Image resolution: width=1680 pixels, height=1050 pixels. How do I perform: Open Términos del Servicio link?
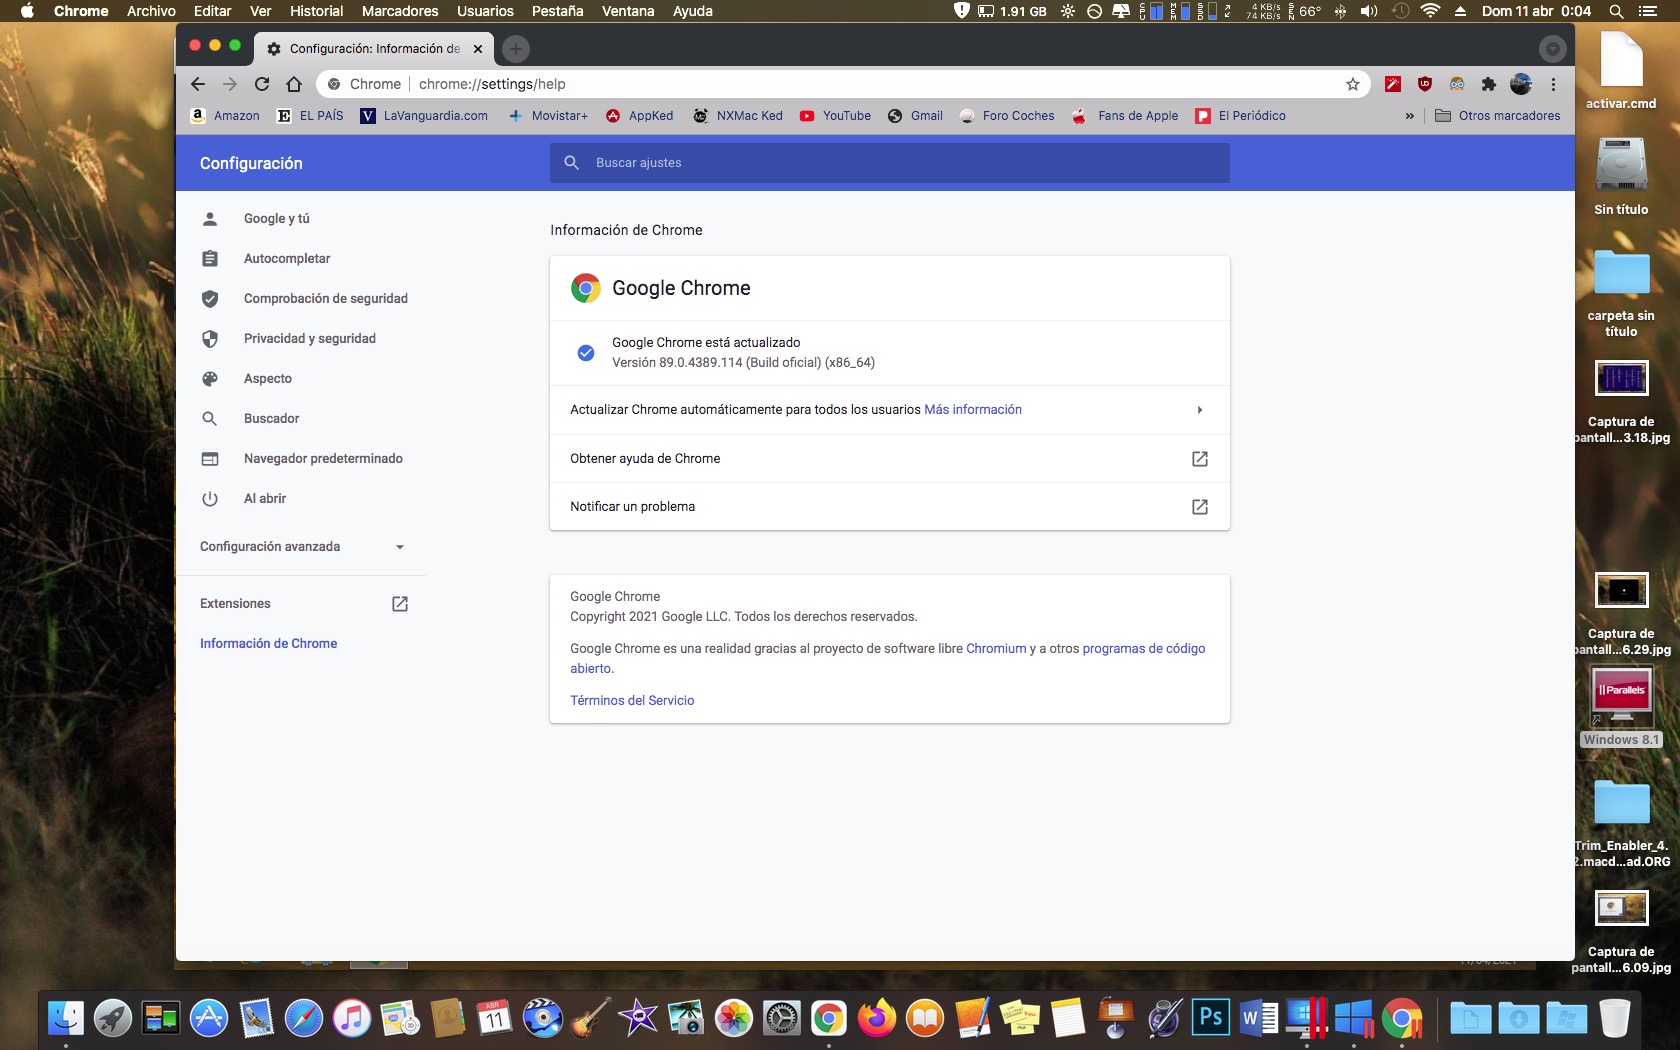click(632, 701)
